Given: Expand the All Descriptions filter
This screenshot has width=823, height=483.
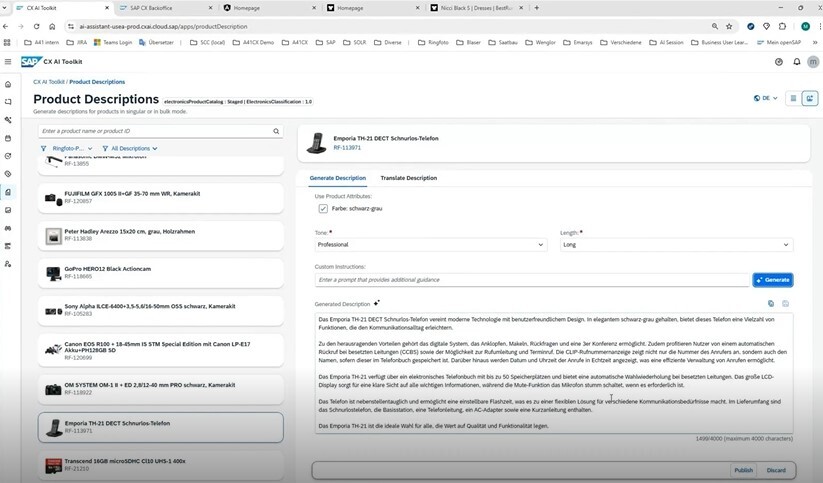Looking at the screenshot, I should tap(130, 149).
